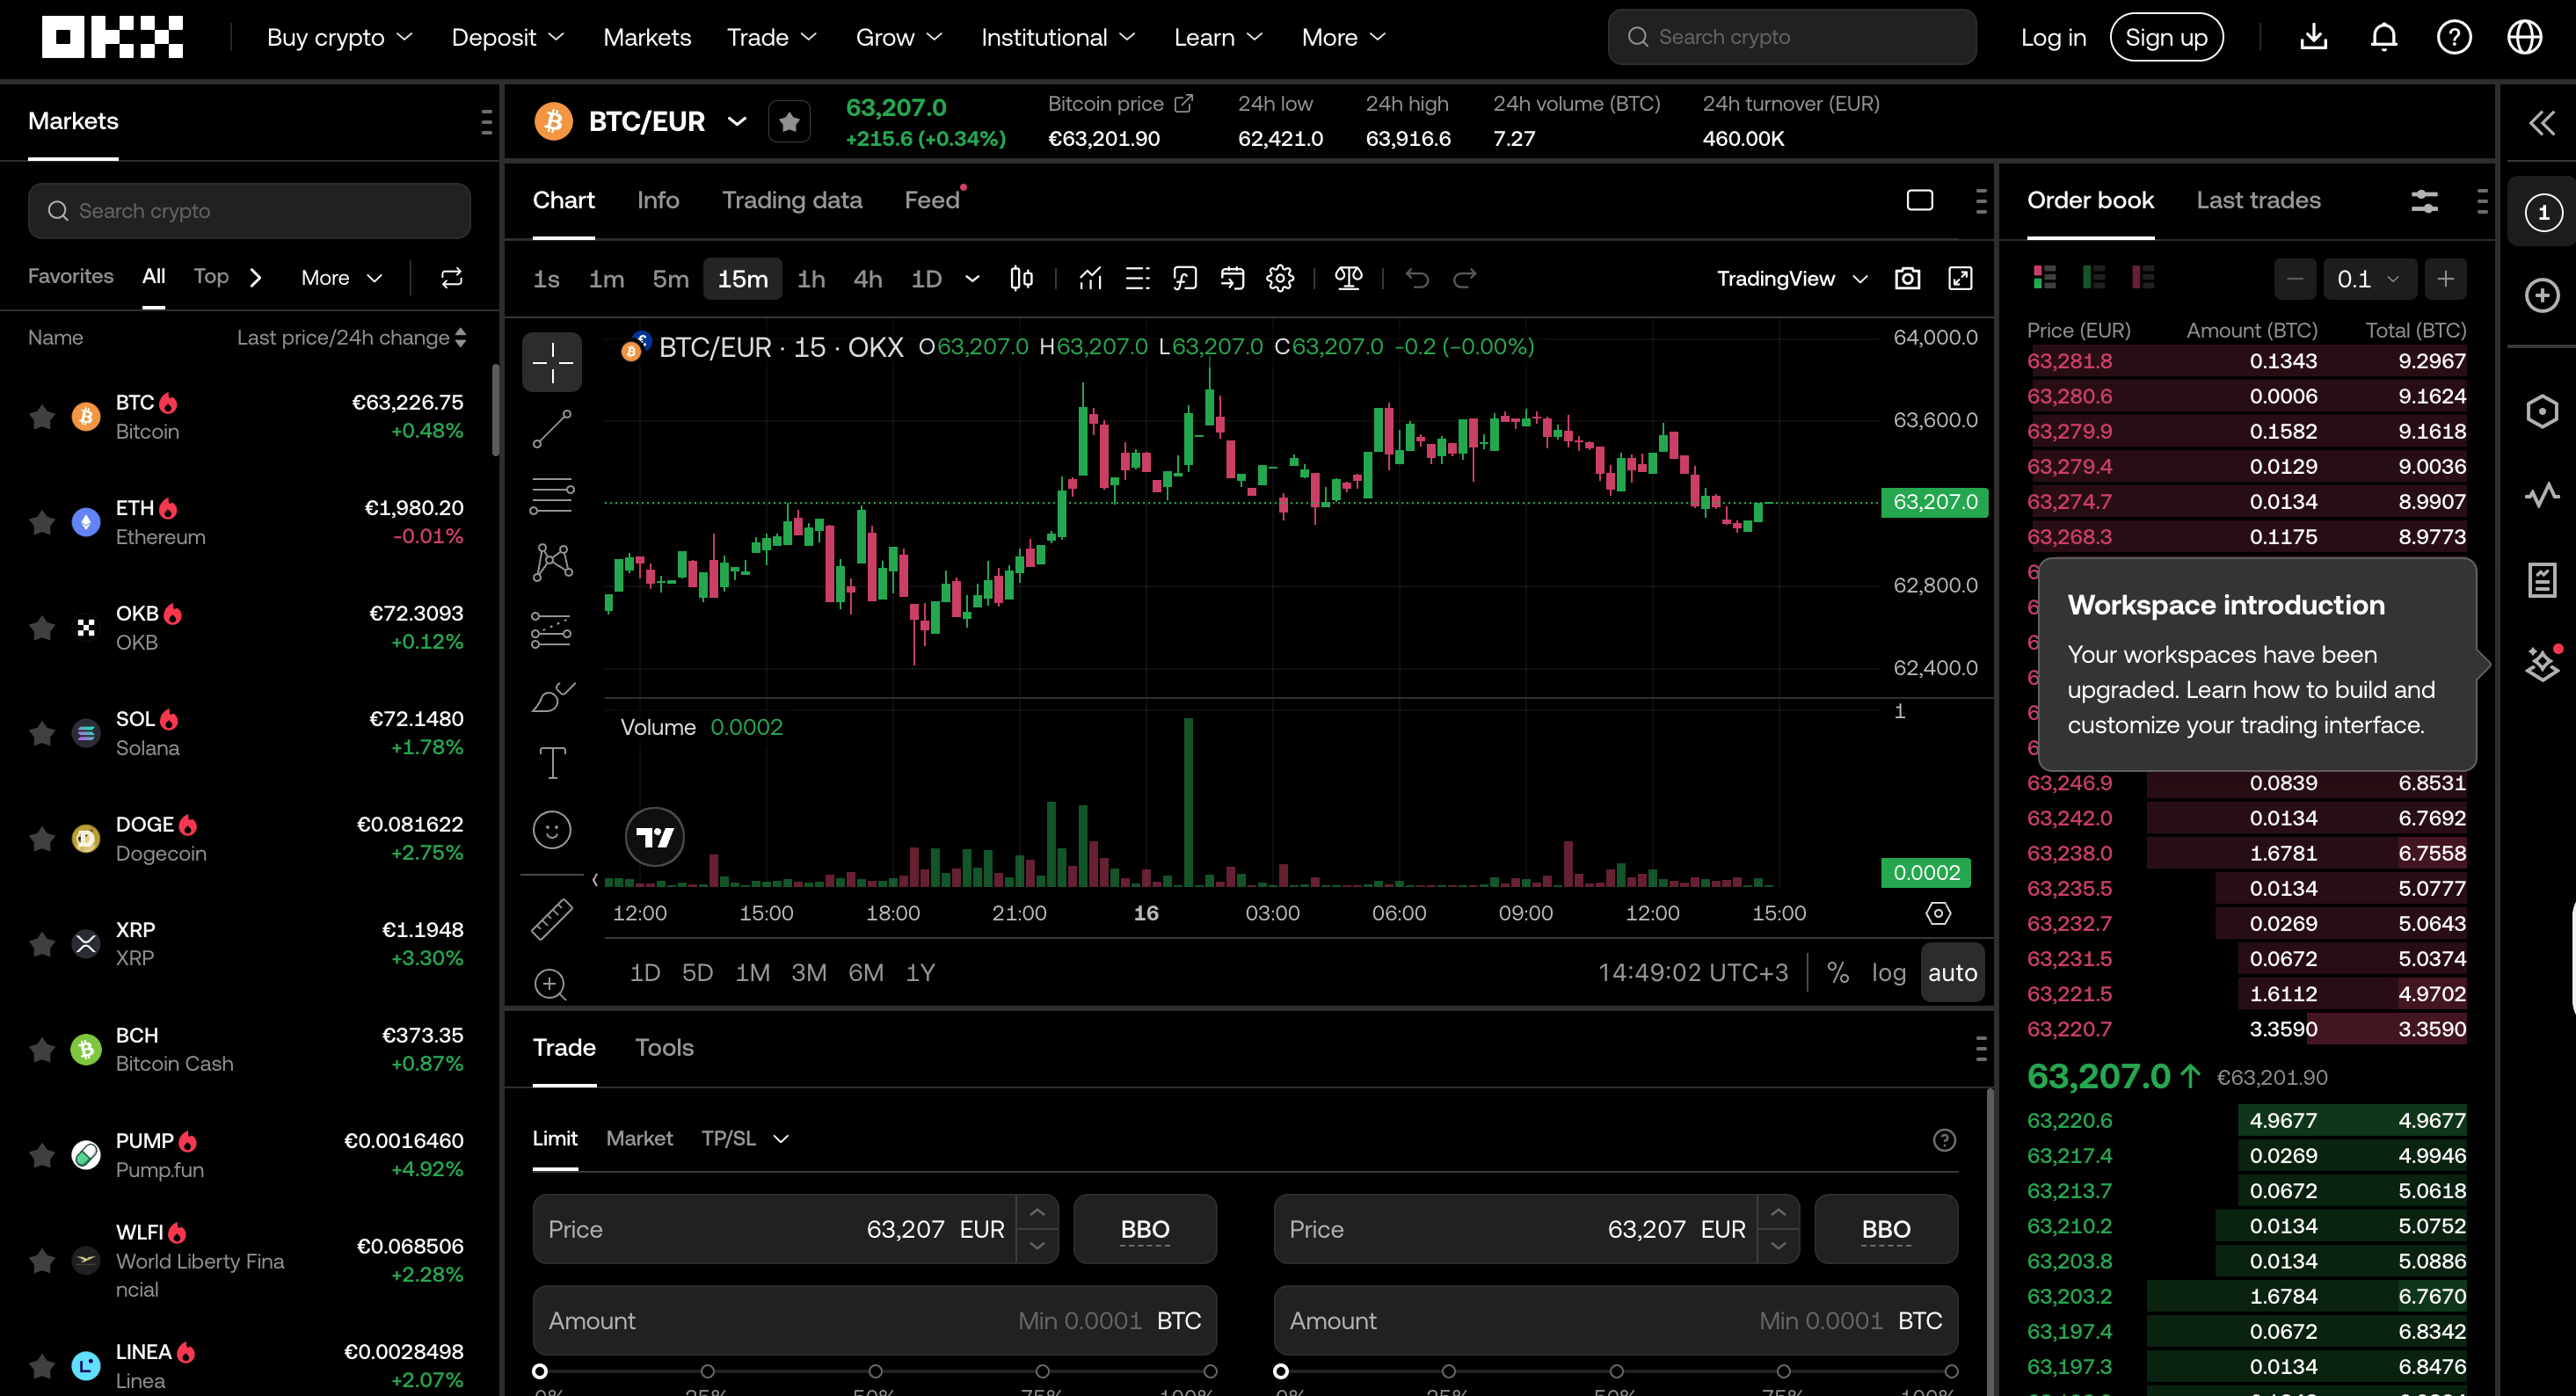This screenshot has width=2576, height=1396.
Task: Increase the left Price stepper up arrow
Action: 1037,1212
